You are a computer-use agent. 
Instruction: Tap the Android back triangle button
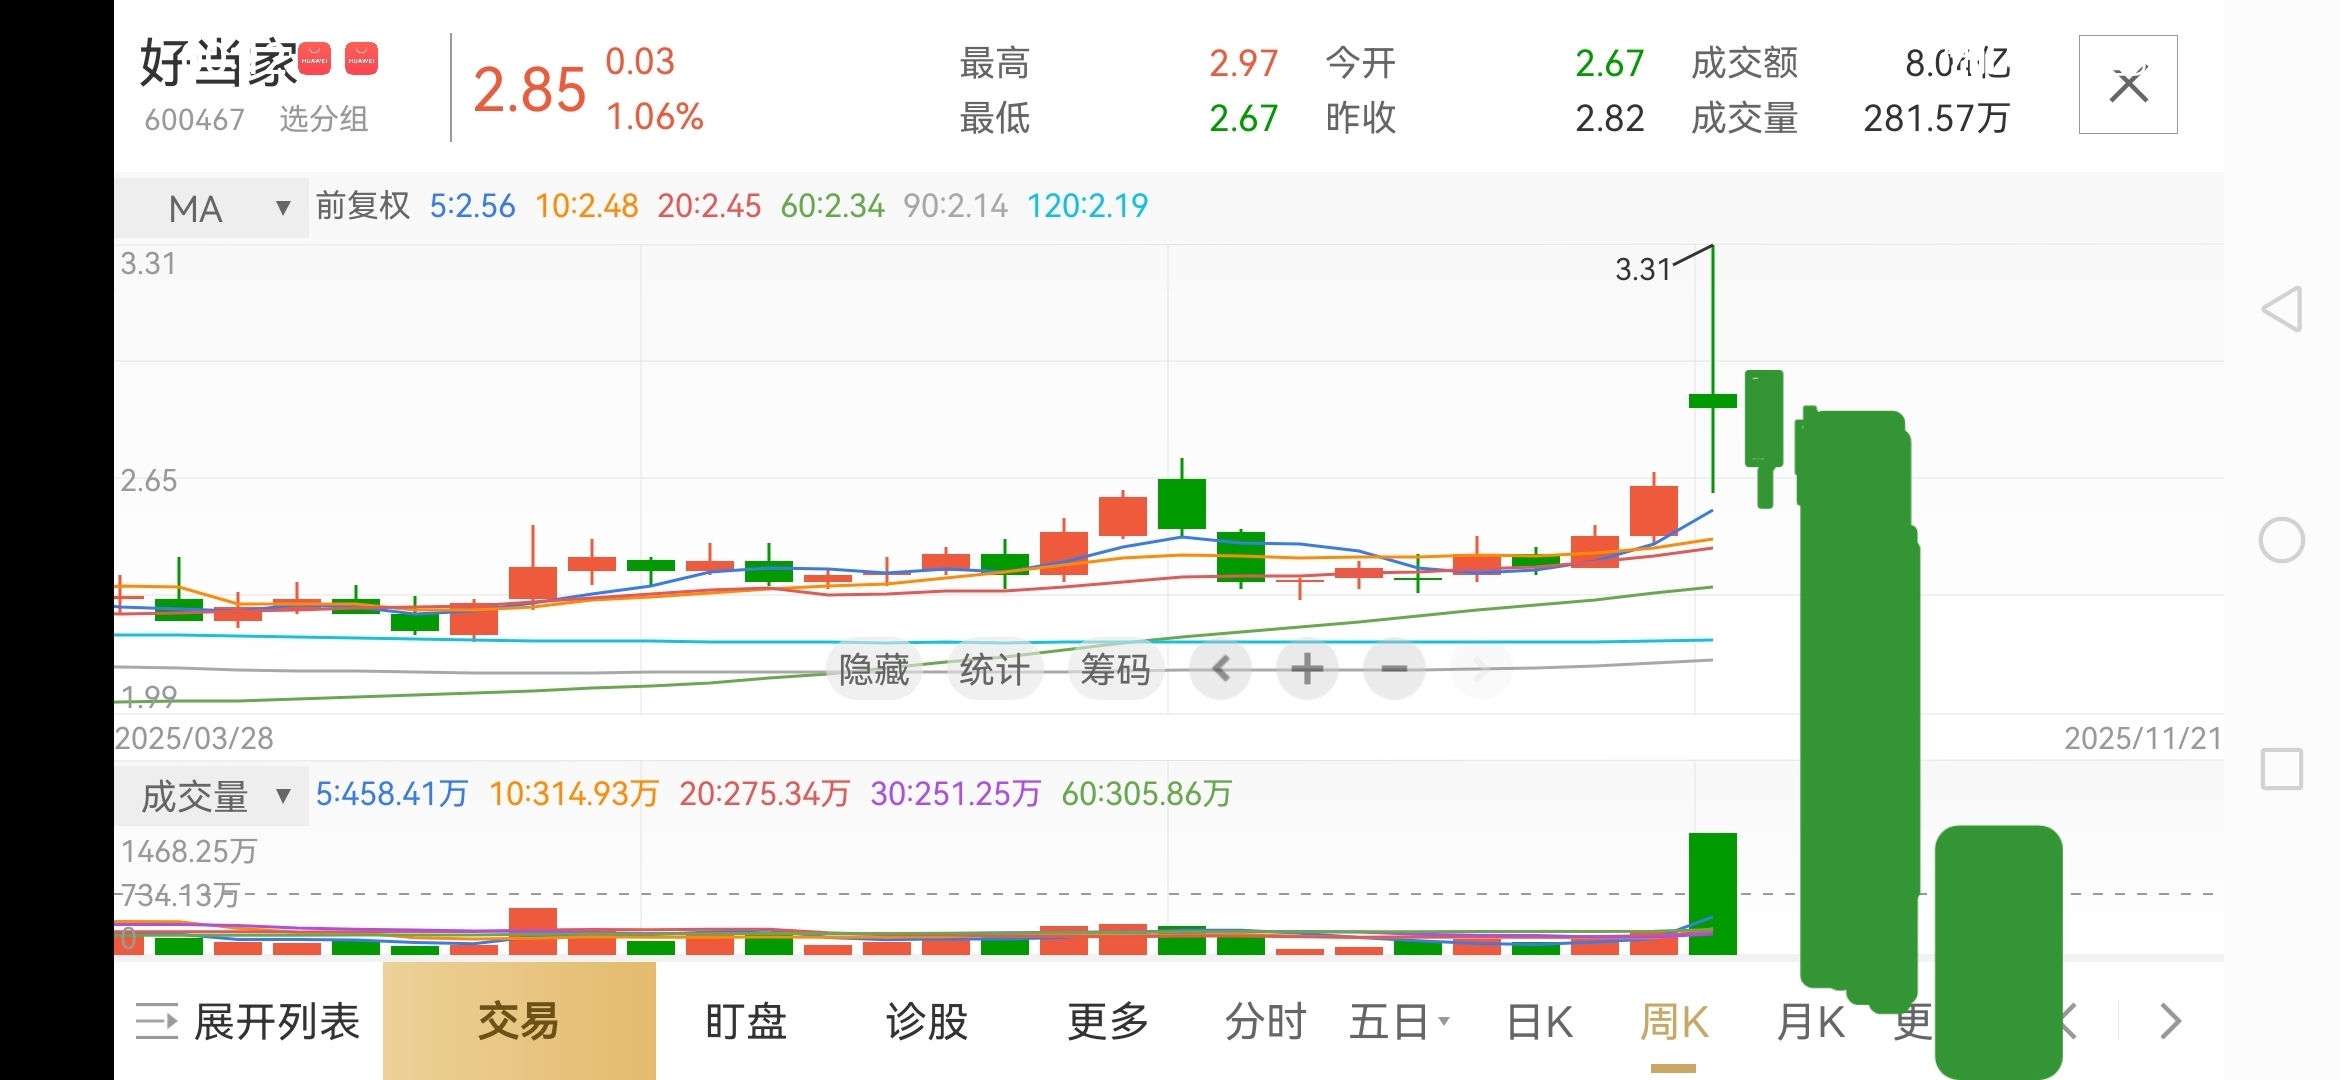click(2282, 309)
